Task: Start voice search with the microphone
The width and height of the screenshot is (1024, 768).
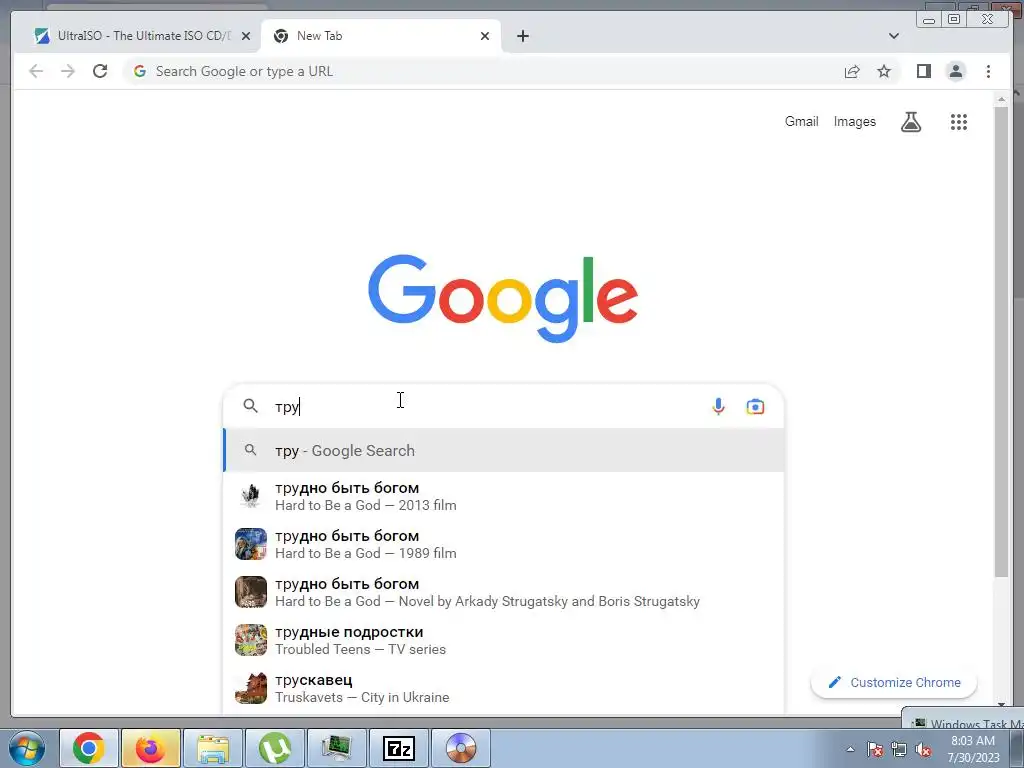Action: 718,406
